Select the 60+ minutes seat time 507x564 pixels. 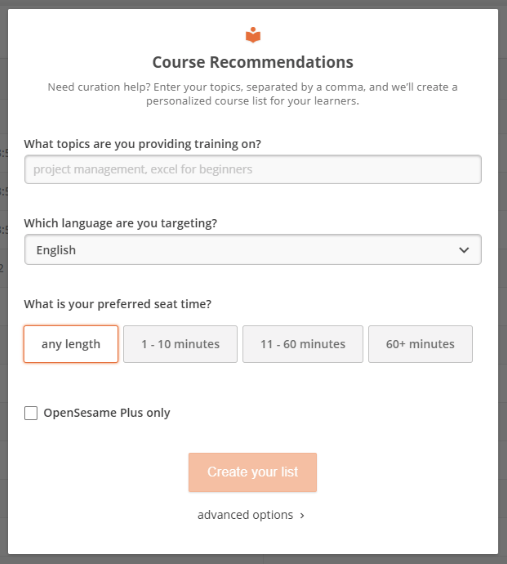coord(420,344)
